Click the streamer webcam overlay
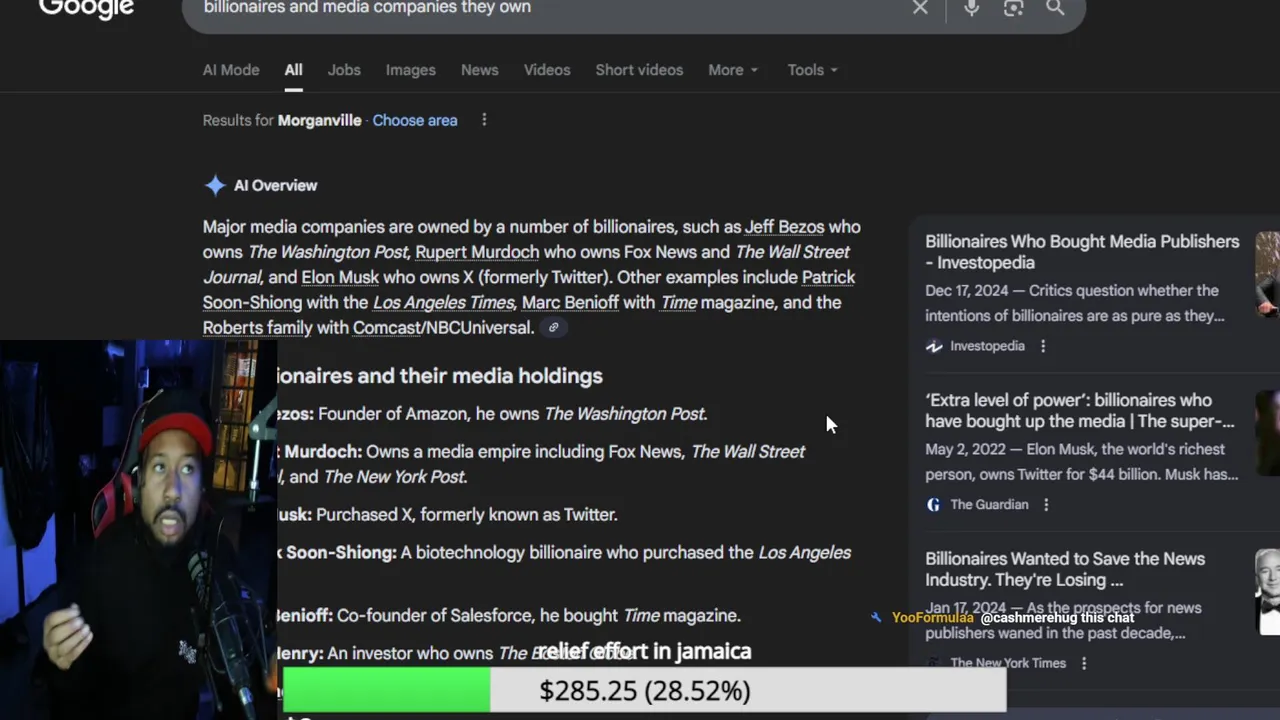Image resolution: width=1280 pixels, height=720 pixels. (138, 530)
